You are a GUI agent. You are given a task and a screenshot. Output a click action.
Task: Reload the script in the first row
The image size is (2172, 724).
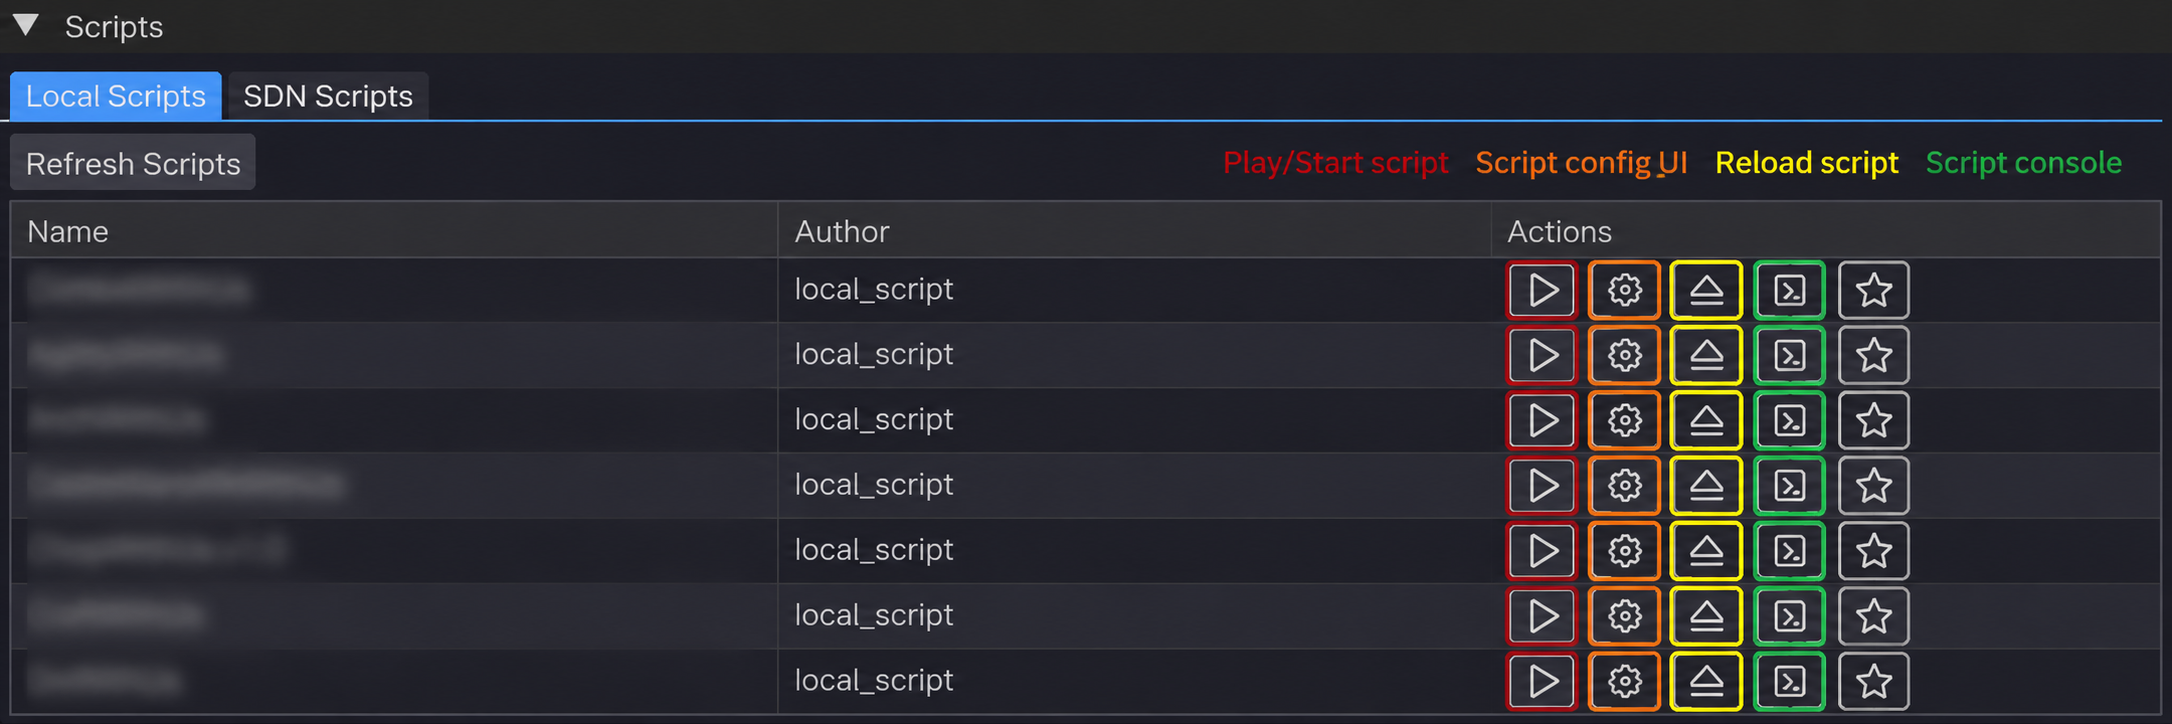click(1706, 290)
